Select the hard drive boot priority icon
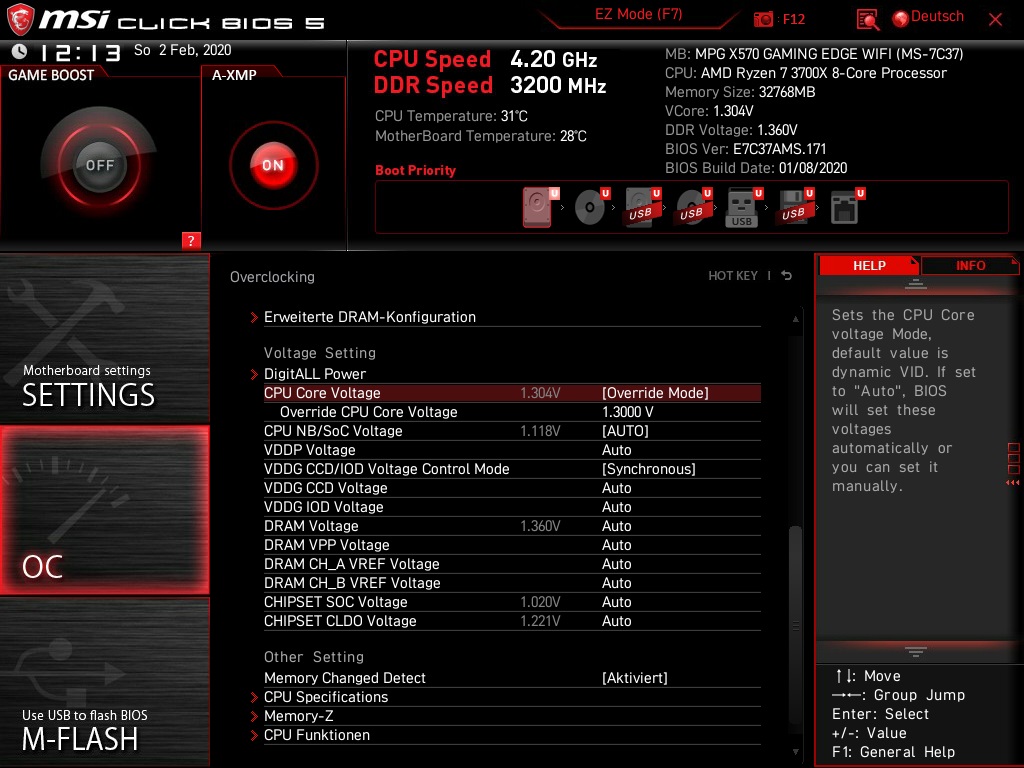This screenshot has width=1024, height=768. (x=537, y=207)
